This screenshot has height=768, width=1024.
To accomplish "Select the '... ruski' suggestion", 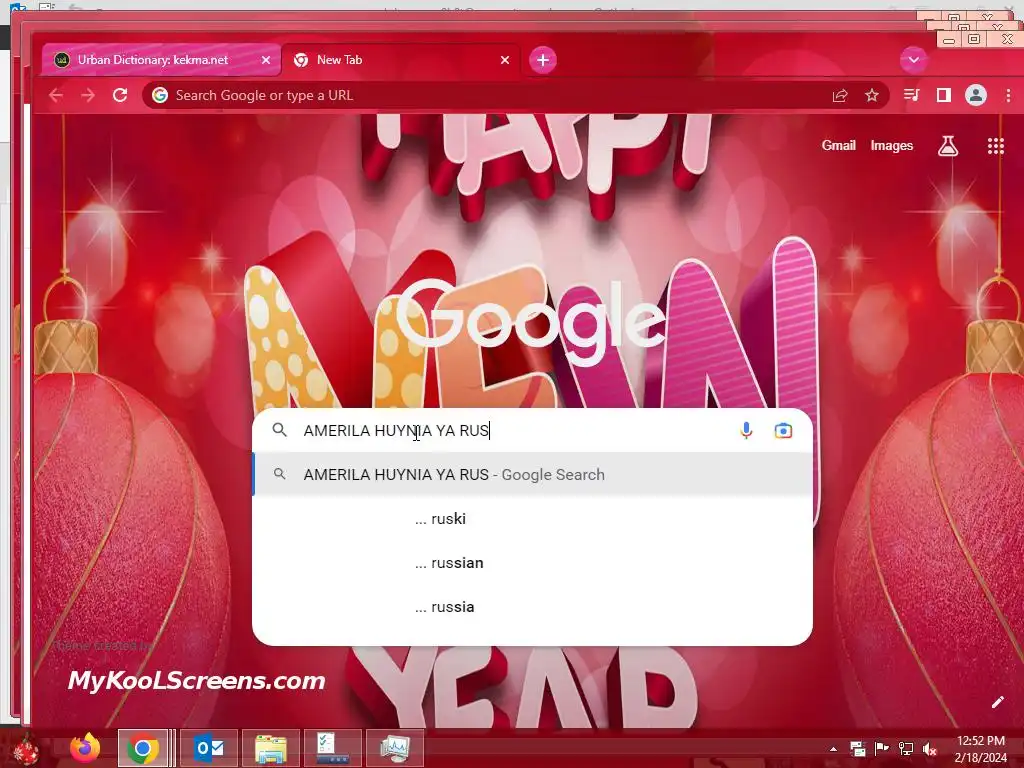I will [532, 519].
